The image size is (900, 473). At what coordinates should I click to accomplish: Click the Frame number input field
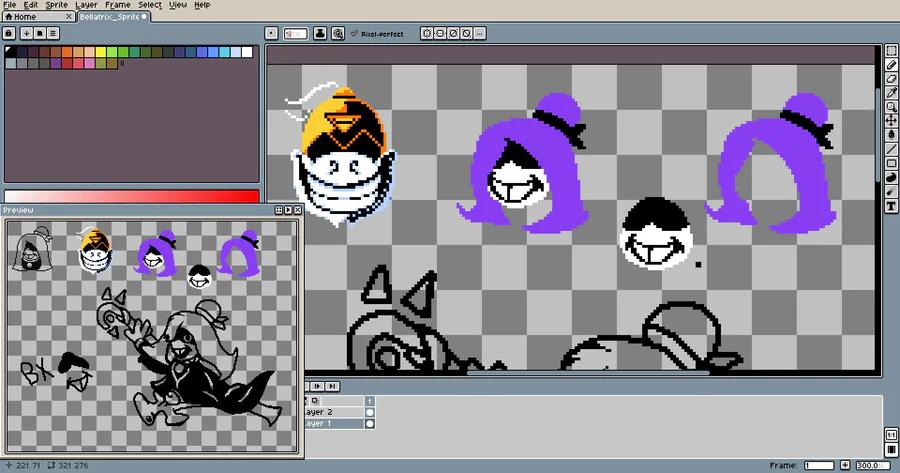pos(819,465)
